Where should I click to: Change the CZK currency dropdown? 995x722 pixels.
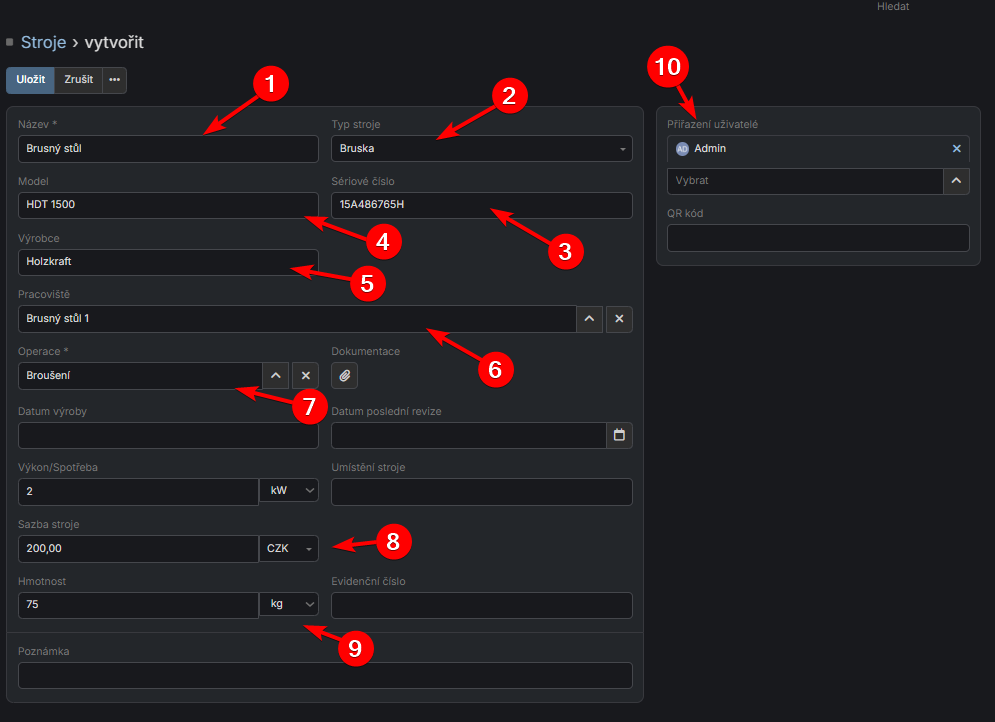[x=289, y=549]
